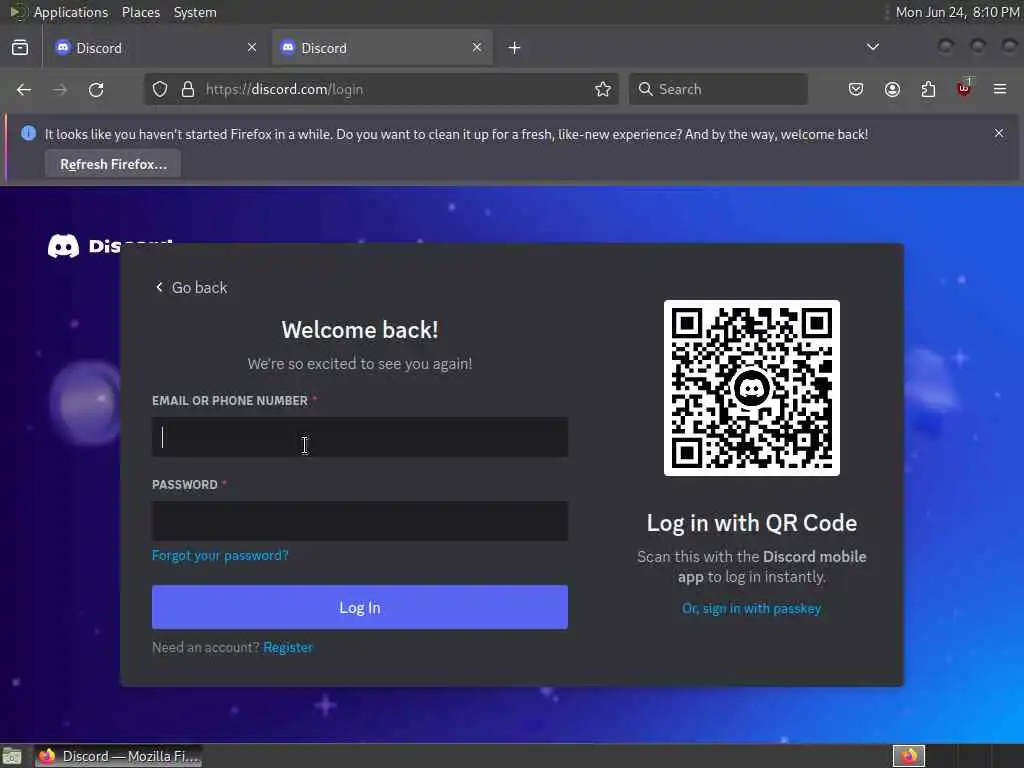Choose Or, sign in with passkey
The width and height of the screenshot is (1024, 768).
pos(752,608)
